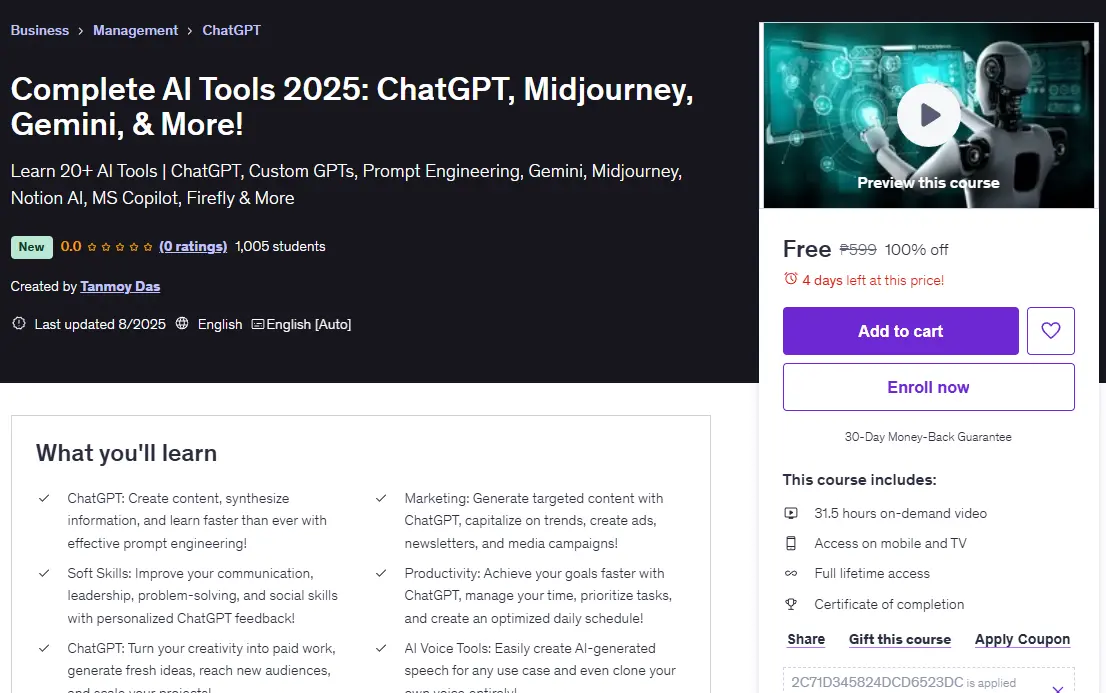Click 'Access on mobile and TV' text

coord(890,543)
